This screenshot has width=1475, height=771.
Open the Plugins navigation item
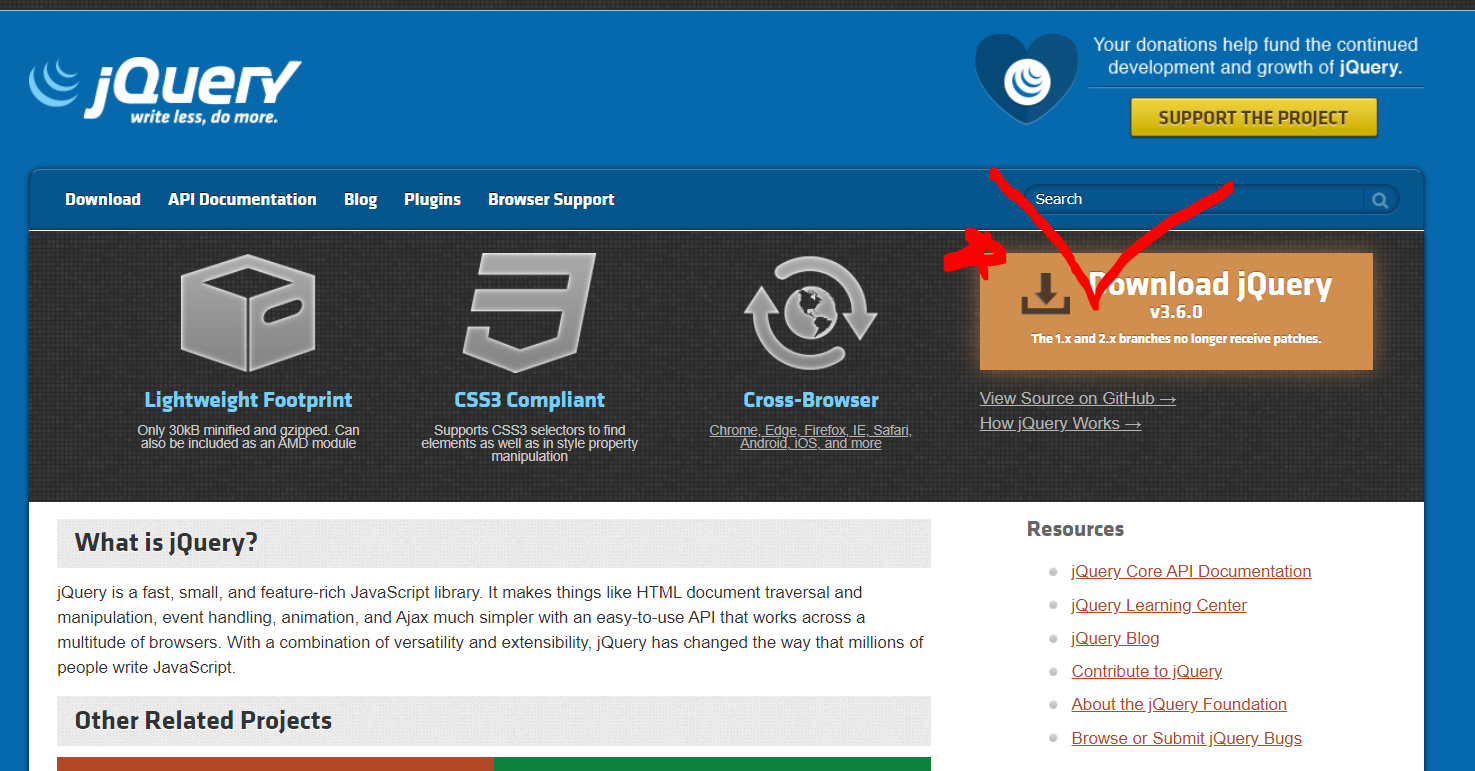pyautogui.click(x=432, y=200)
